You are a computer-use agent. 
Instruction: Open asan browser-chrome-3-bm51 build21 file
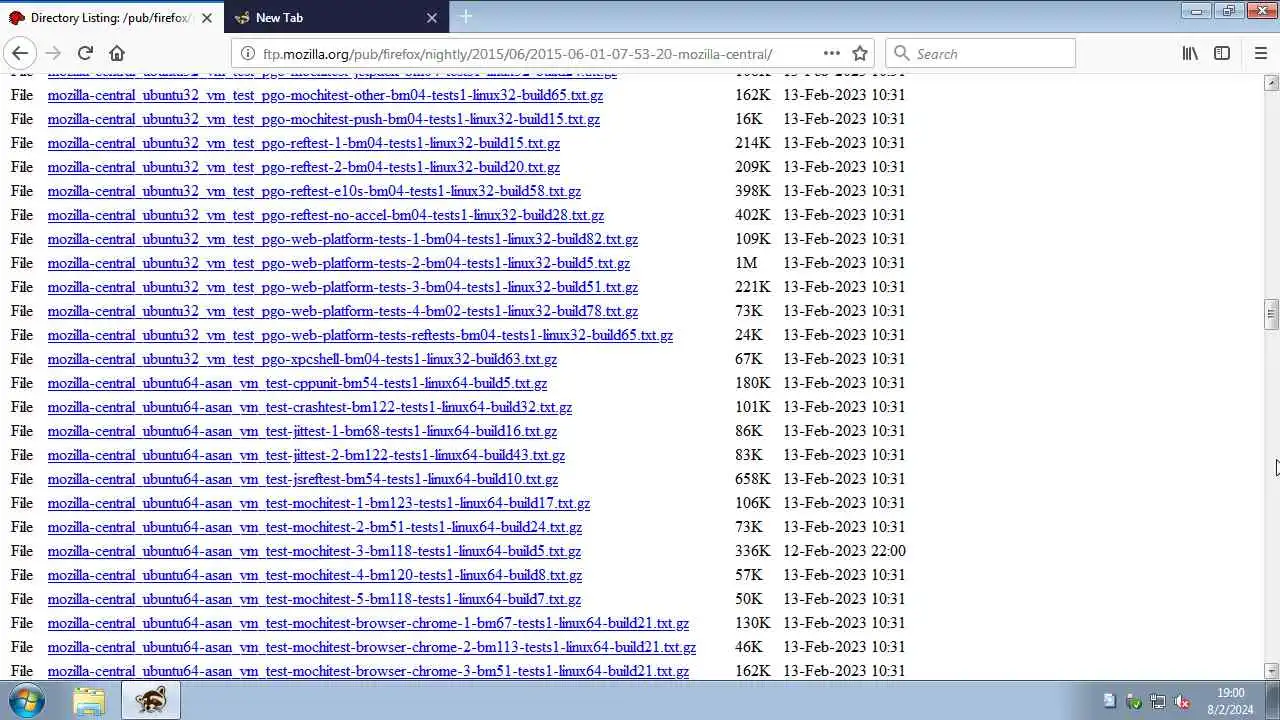pyautogui.click(x=368, y=671)
